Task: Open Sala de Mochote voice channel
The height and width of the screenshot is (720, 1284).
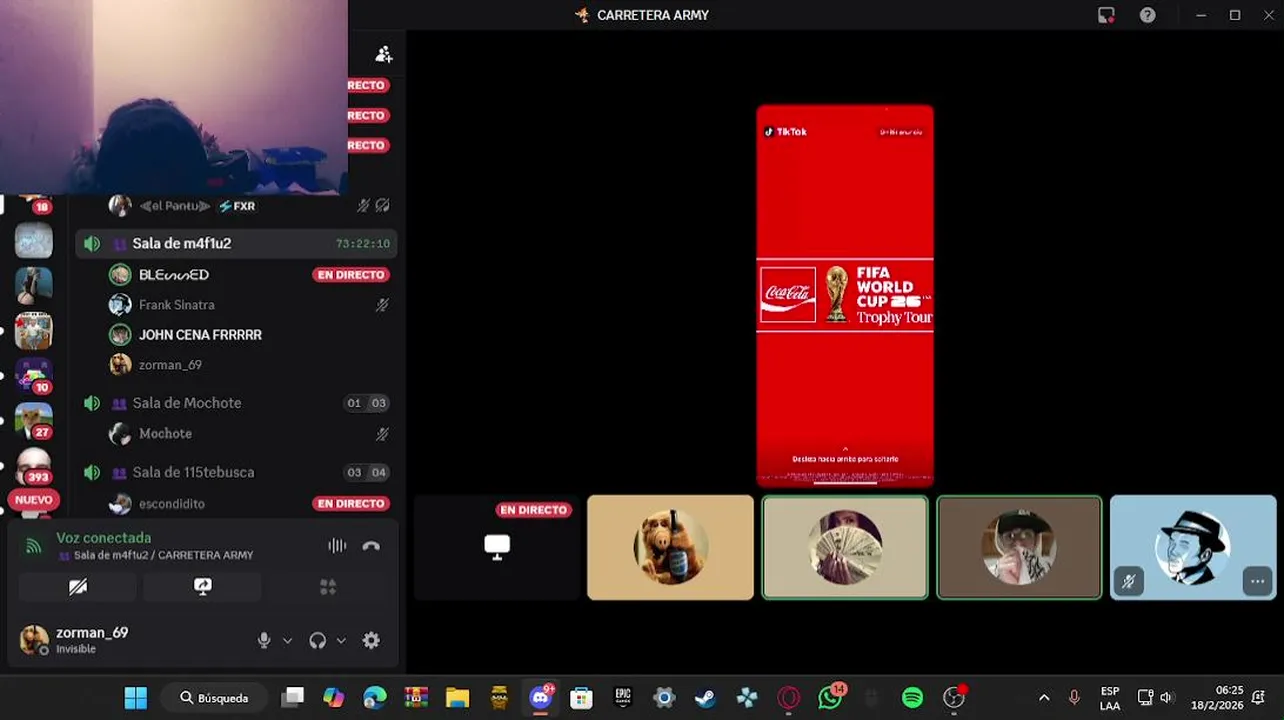Action: click(236, 403)
